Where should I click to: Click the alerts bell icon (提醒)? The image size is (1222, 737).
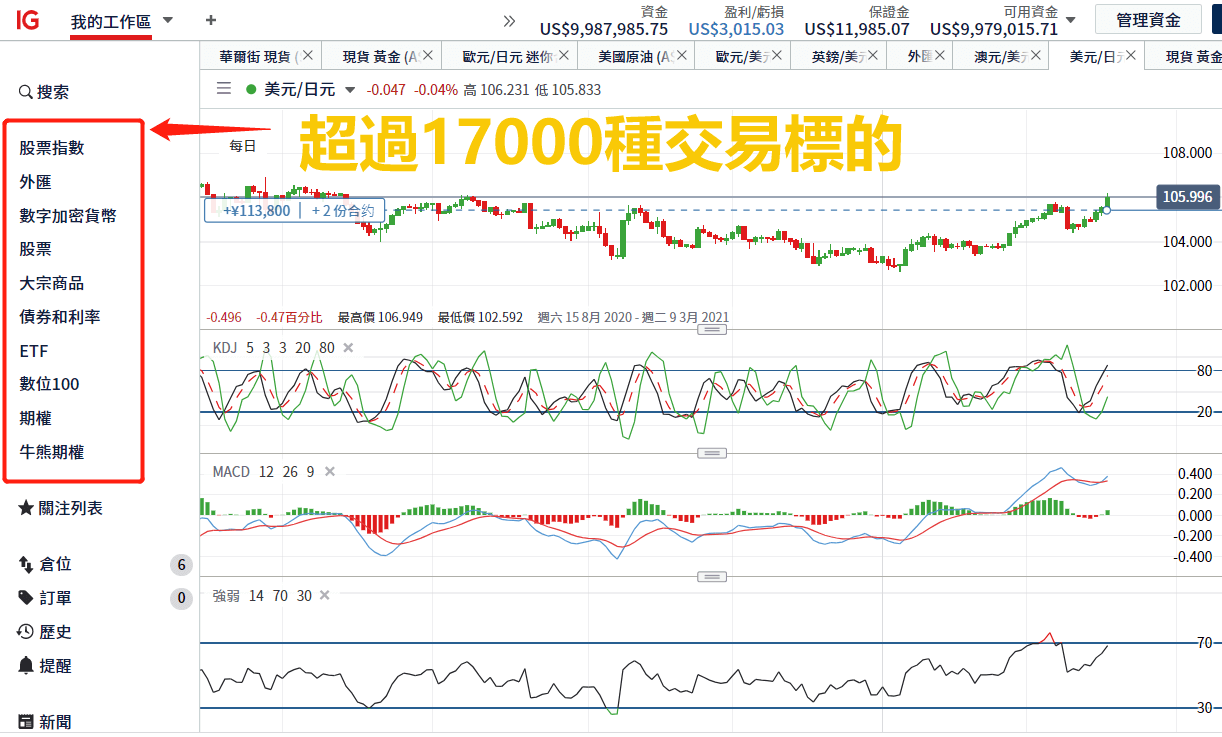click(x=26, y=666)
